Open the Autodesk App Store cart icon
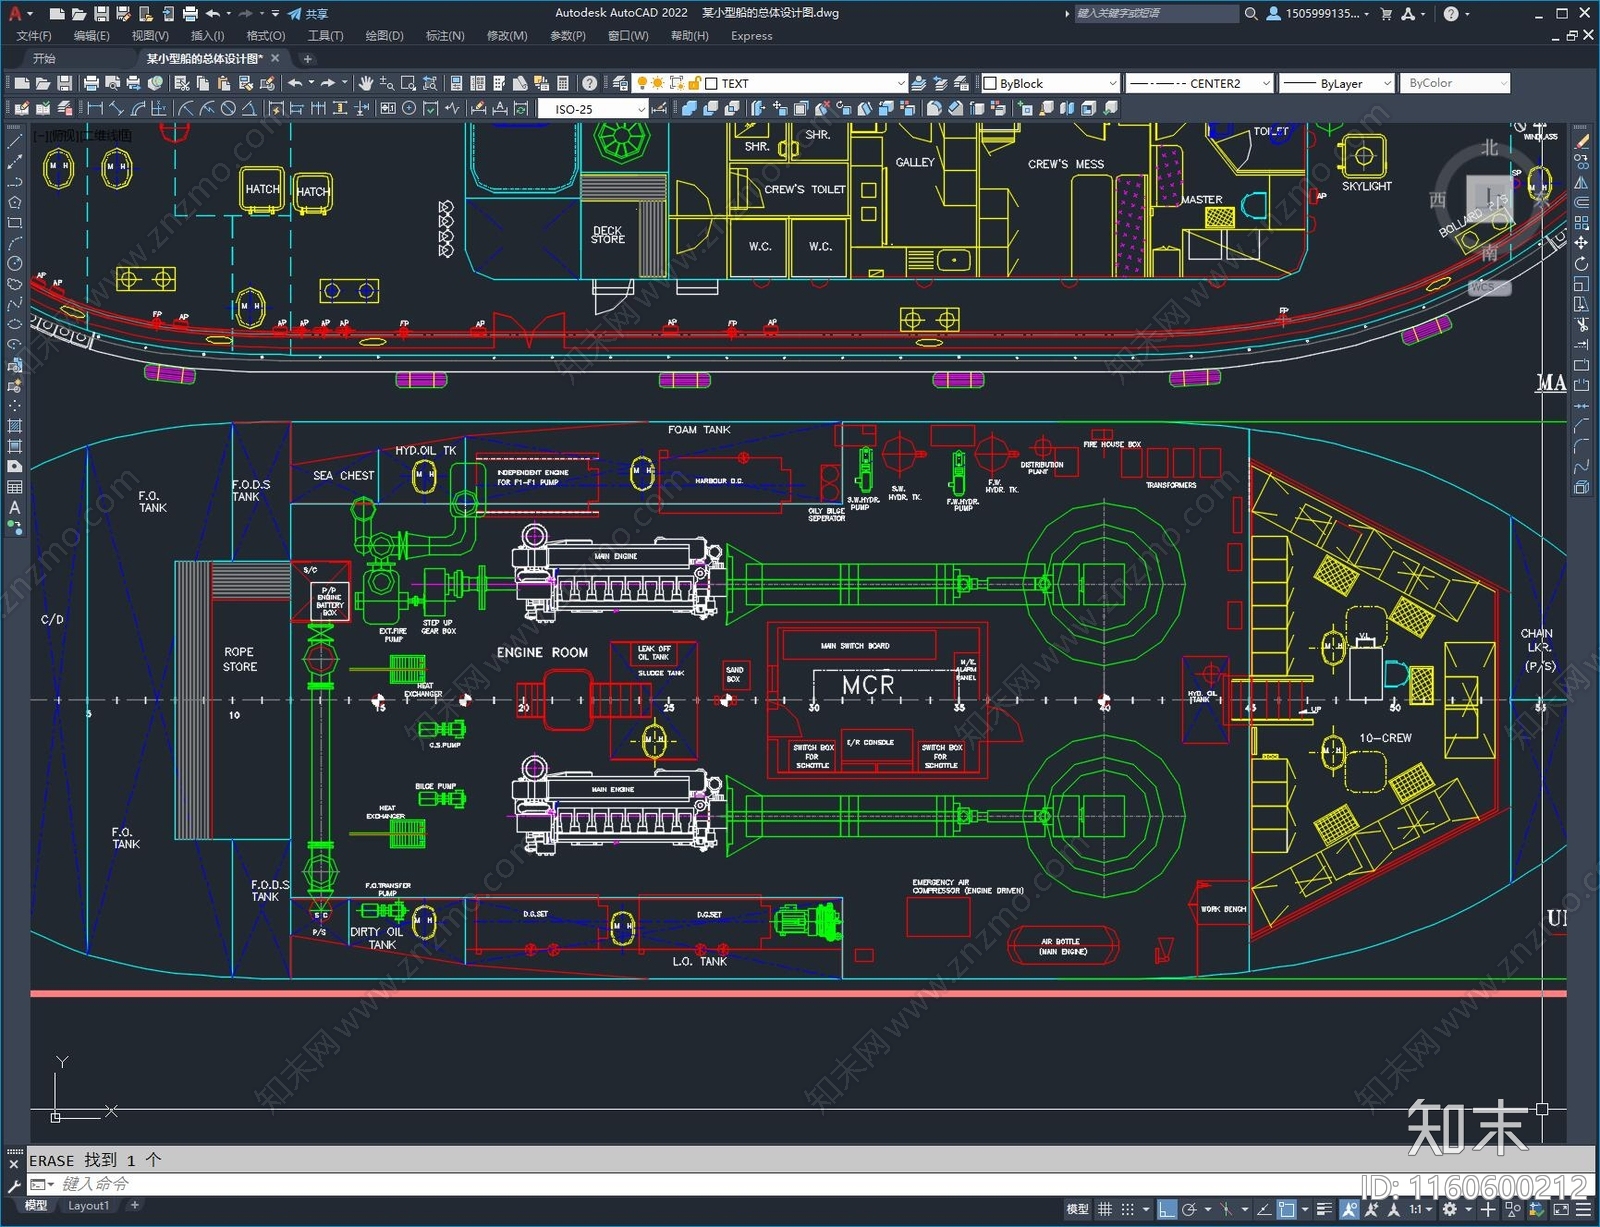The image size is (1600, 1227). coord(1386,13)
